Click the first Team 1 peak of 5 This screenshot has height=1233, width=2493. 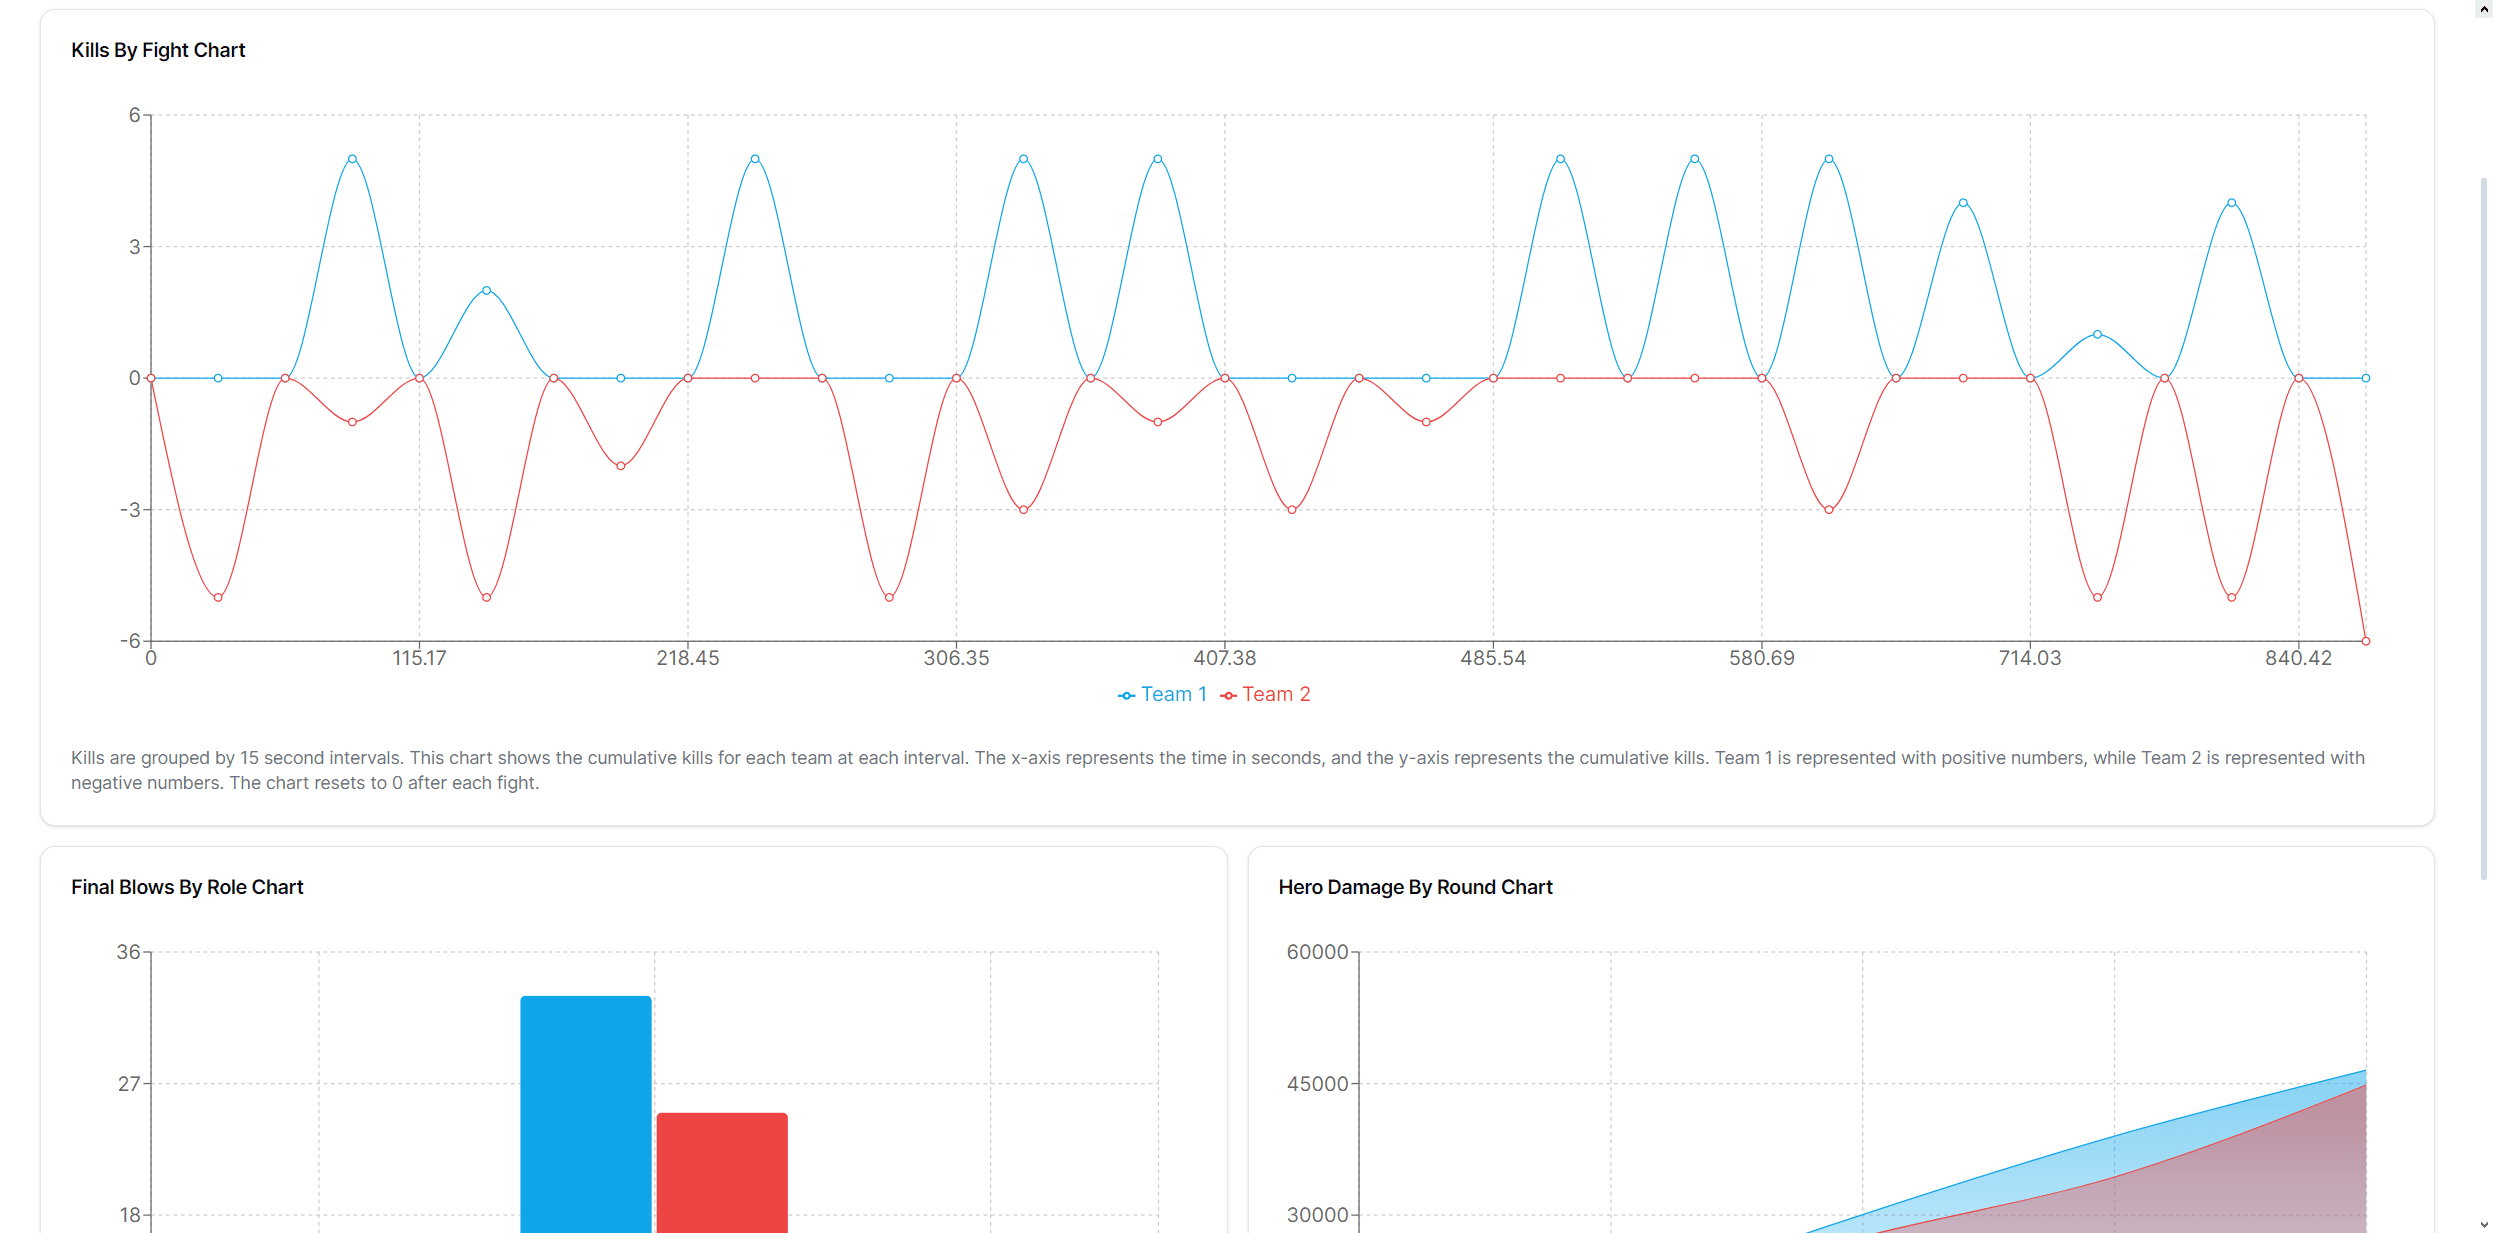pos(352,159)
